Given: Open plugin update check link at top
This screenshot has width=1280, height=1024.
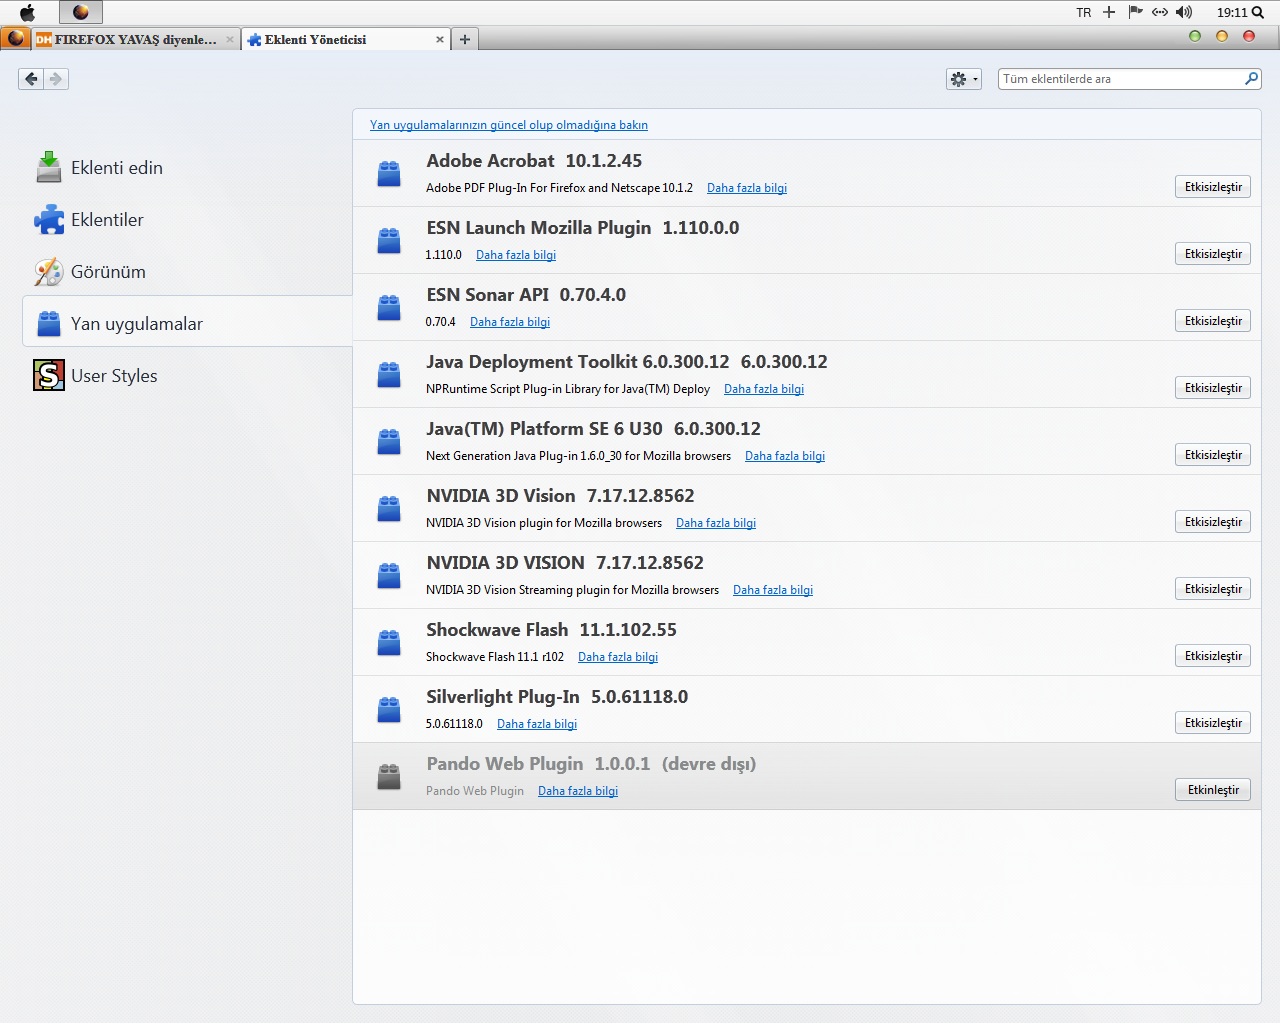Looking at the screenshot, I should (509, 125).
